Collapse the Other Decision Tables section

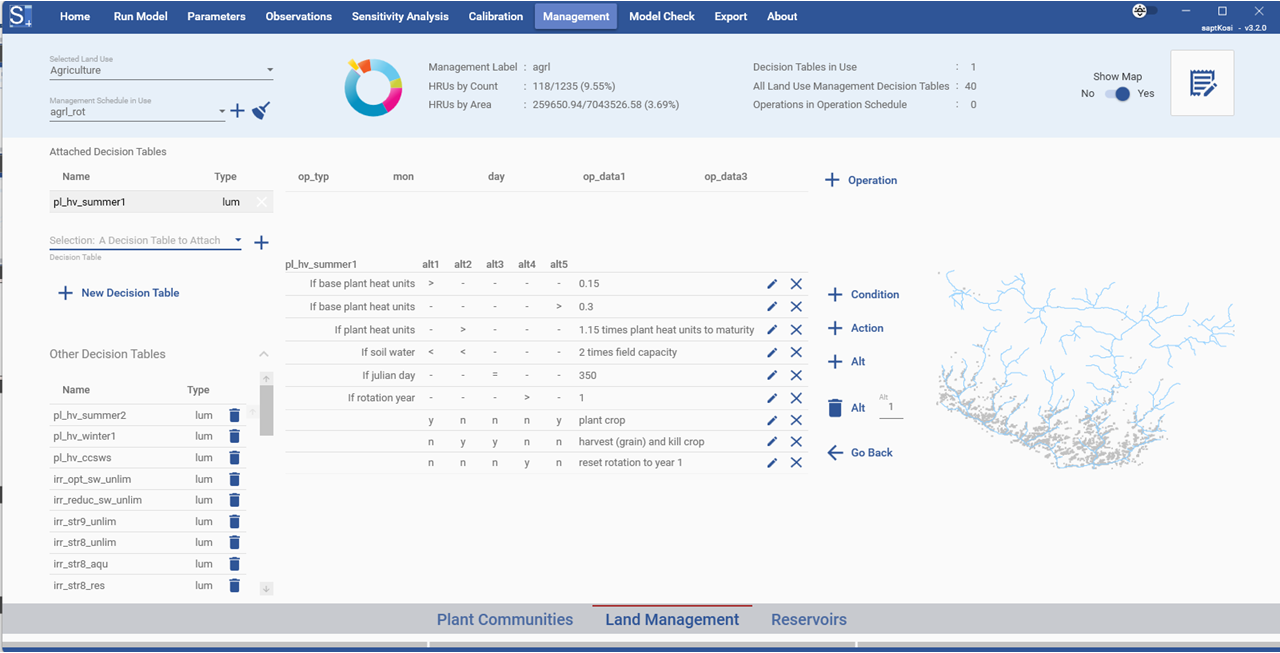click(263, 354)
